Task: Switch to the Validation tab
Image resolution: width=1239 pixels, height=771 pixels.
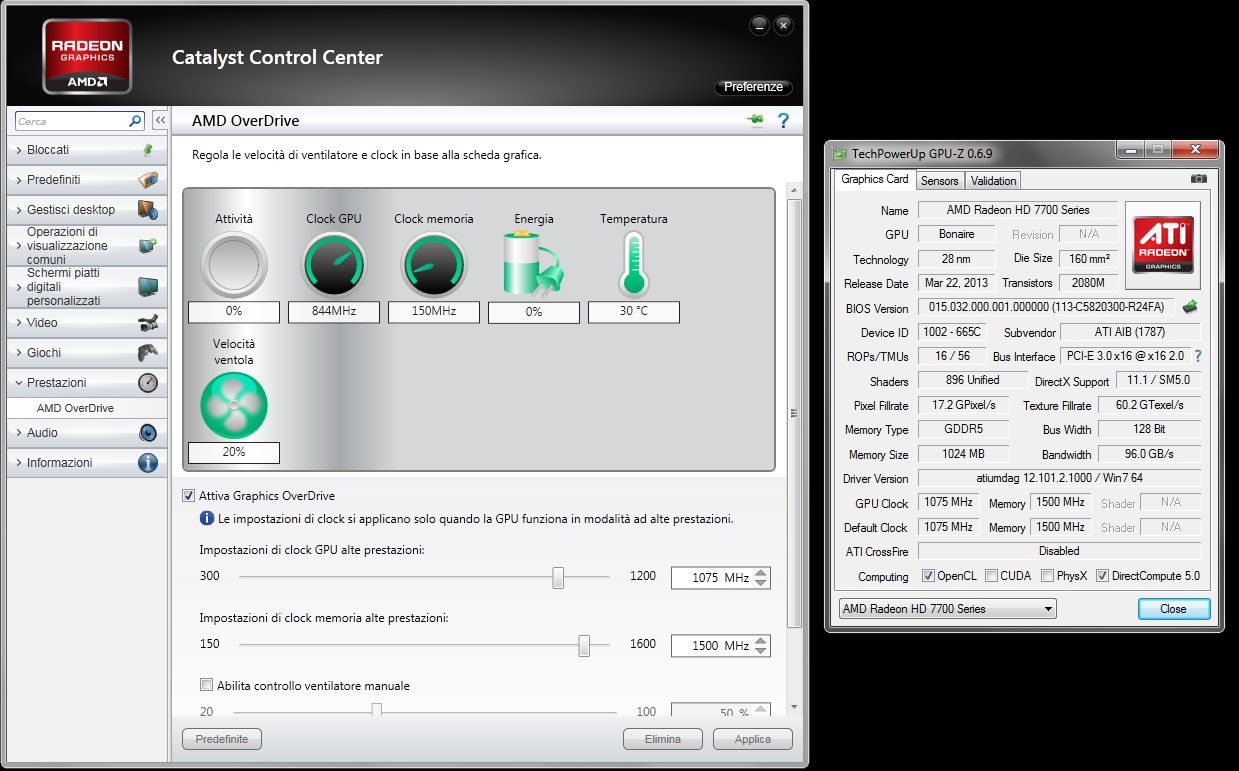Action: [x=993, y=180]
